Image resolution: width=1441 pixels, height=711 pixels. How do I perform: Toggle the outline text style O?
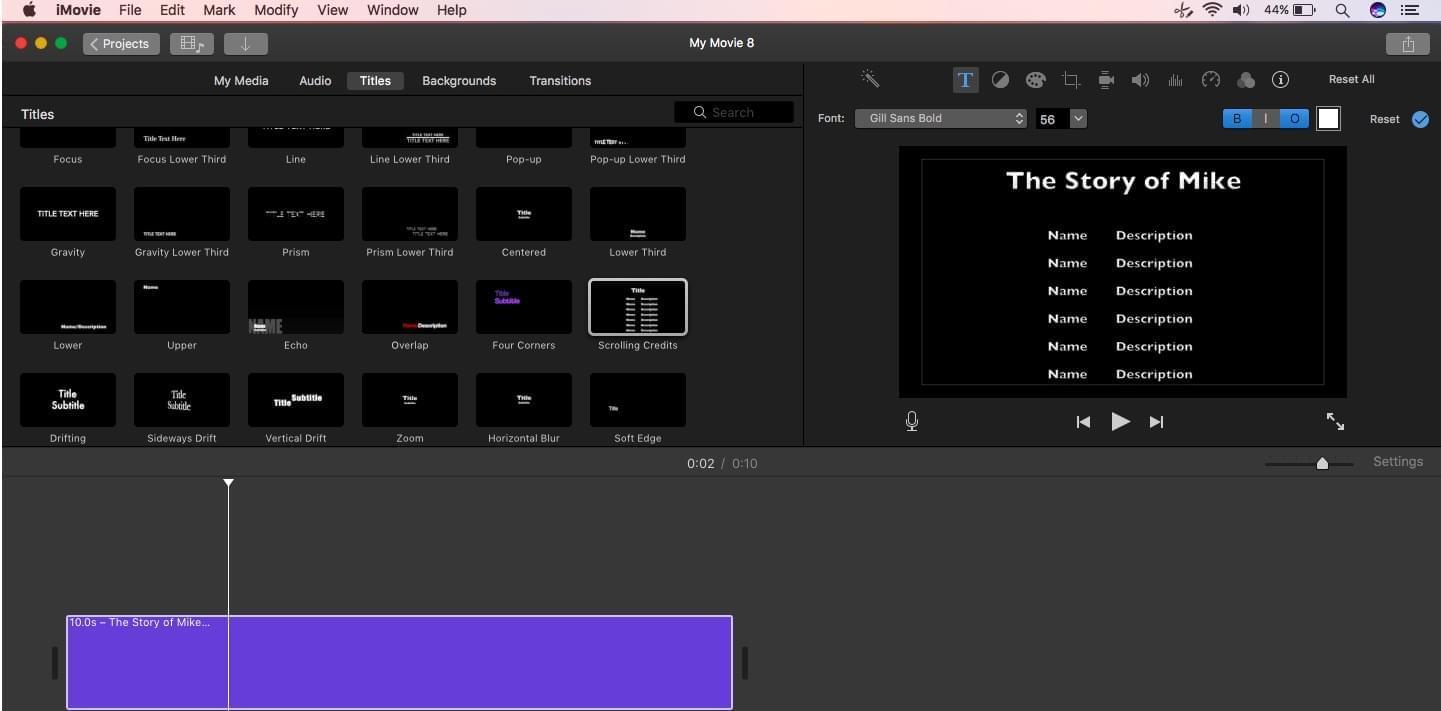point(1294,118)
